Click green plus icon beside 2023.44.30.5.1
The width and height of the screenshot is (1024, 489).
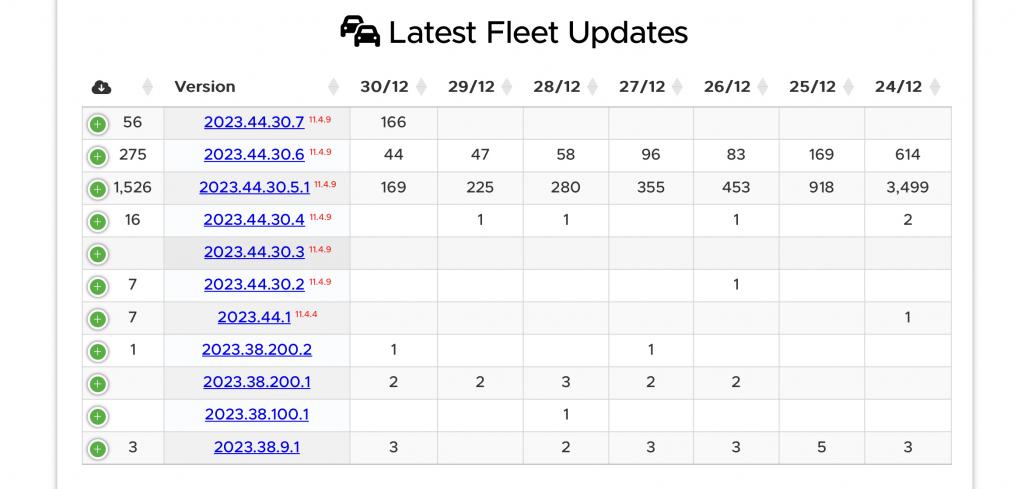[97, 189]
